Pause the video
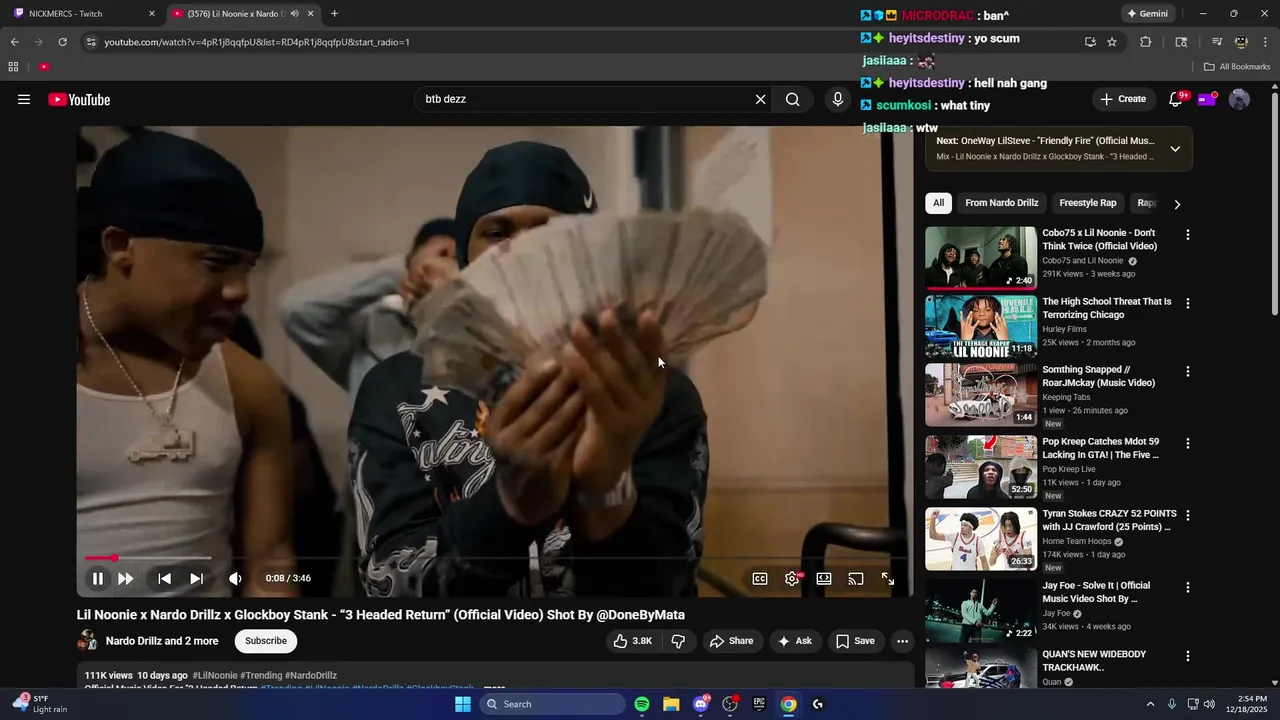Screen dimensions: 1280x720 [98, 578]
